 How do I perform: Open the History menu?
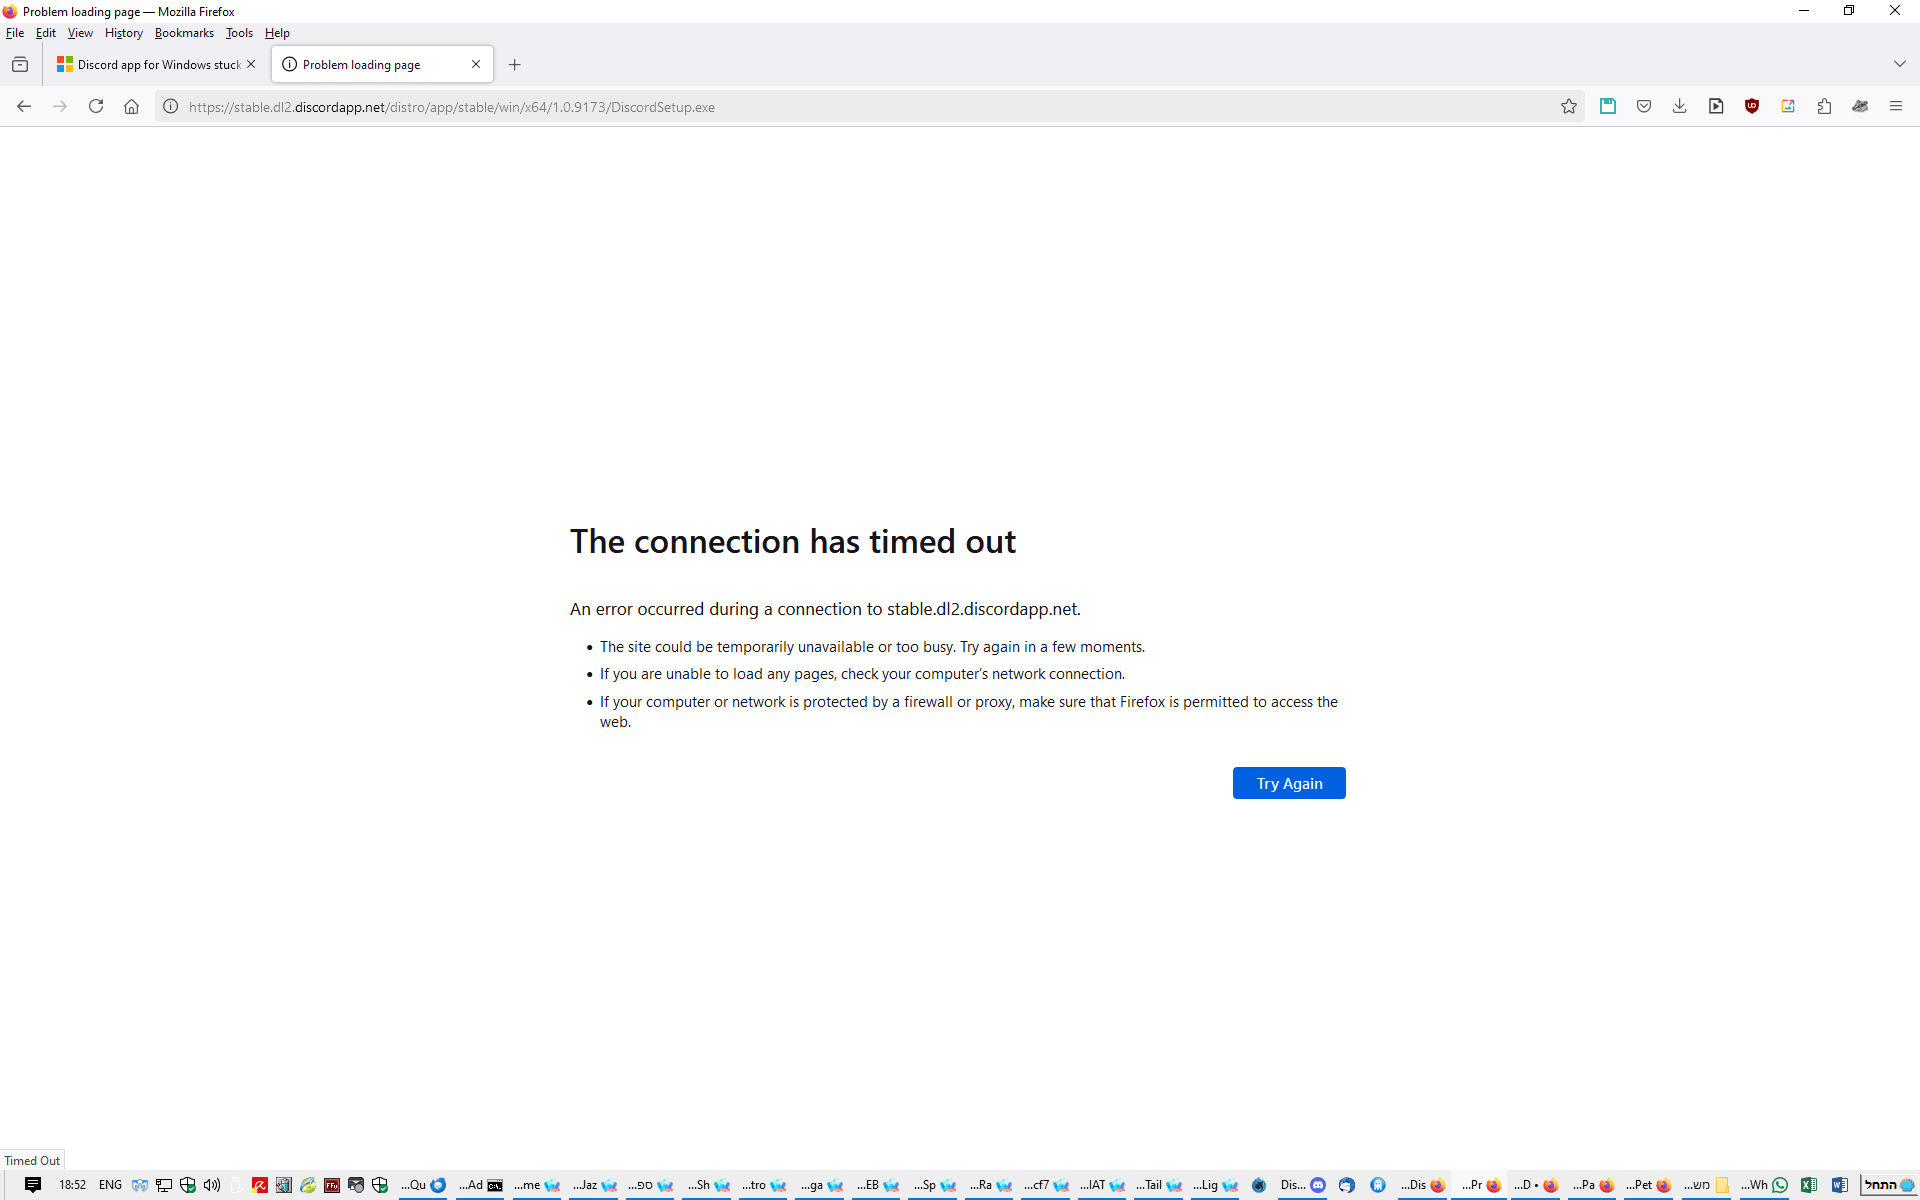pyautogui.click(x=124, y=33)
